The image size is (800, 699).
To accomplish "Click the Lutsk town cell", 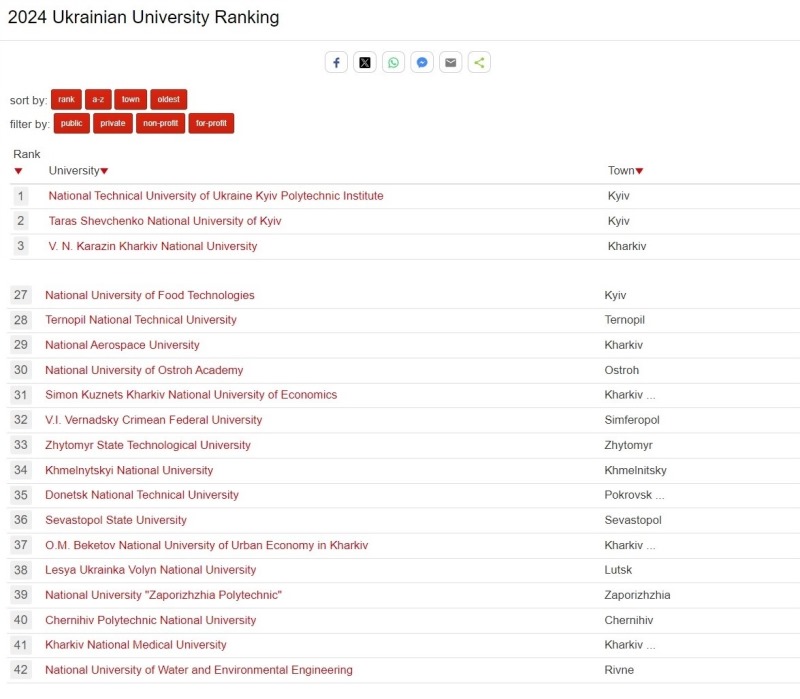I will pos(618,570).
